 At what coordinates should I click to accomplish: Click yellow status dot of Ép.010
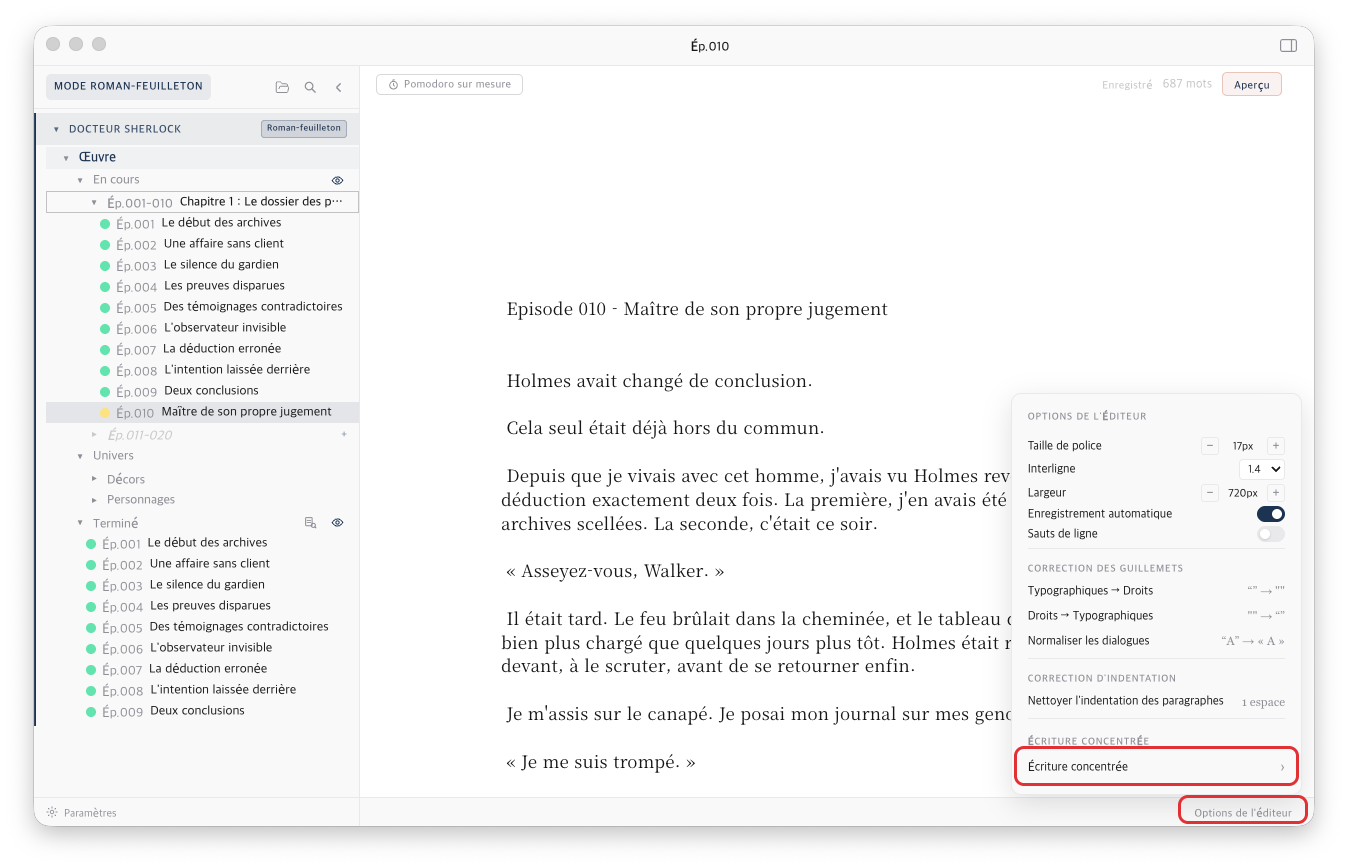105,412
